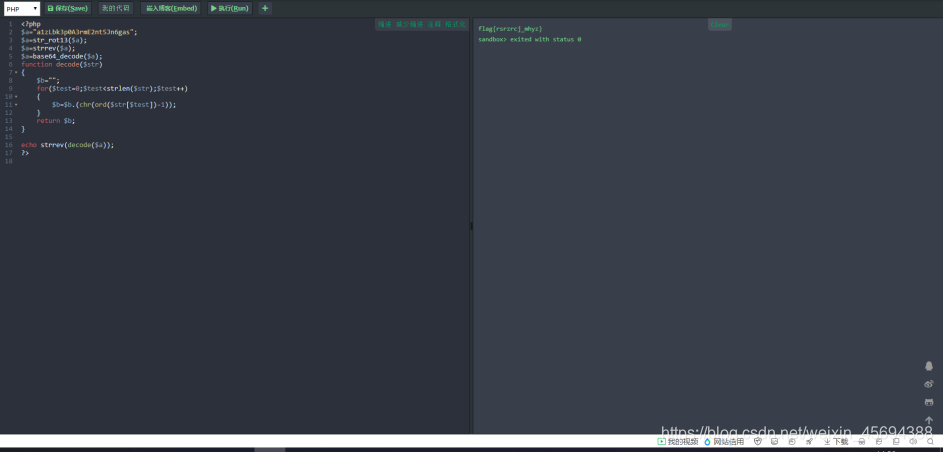Click the for loop line in code
This screenshot has height=452, width=943.
(x=112, y=88)
